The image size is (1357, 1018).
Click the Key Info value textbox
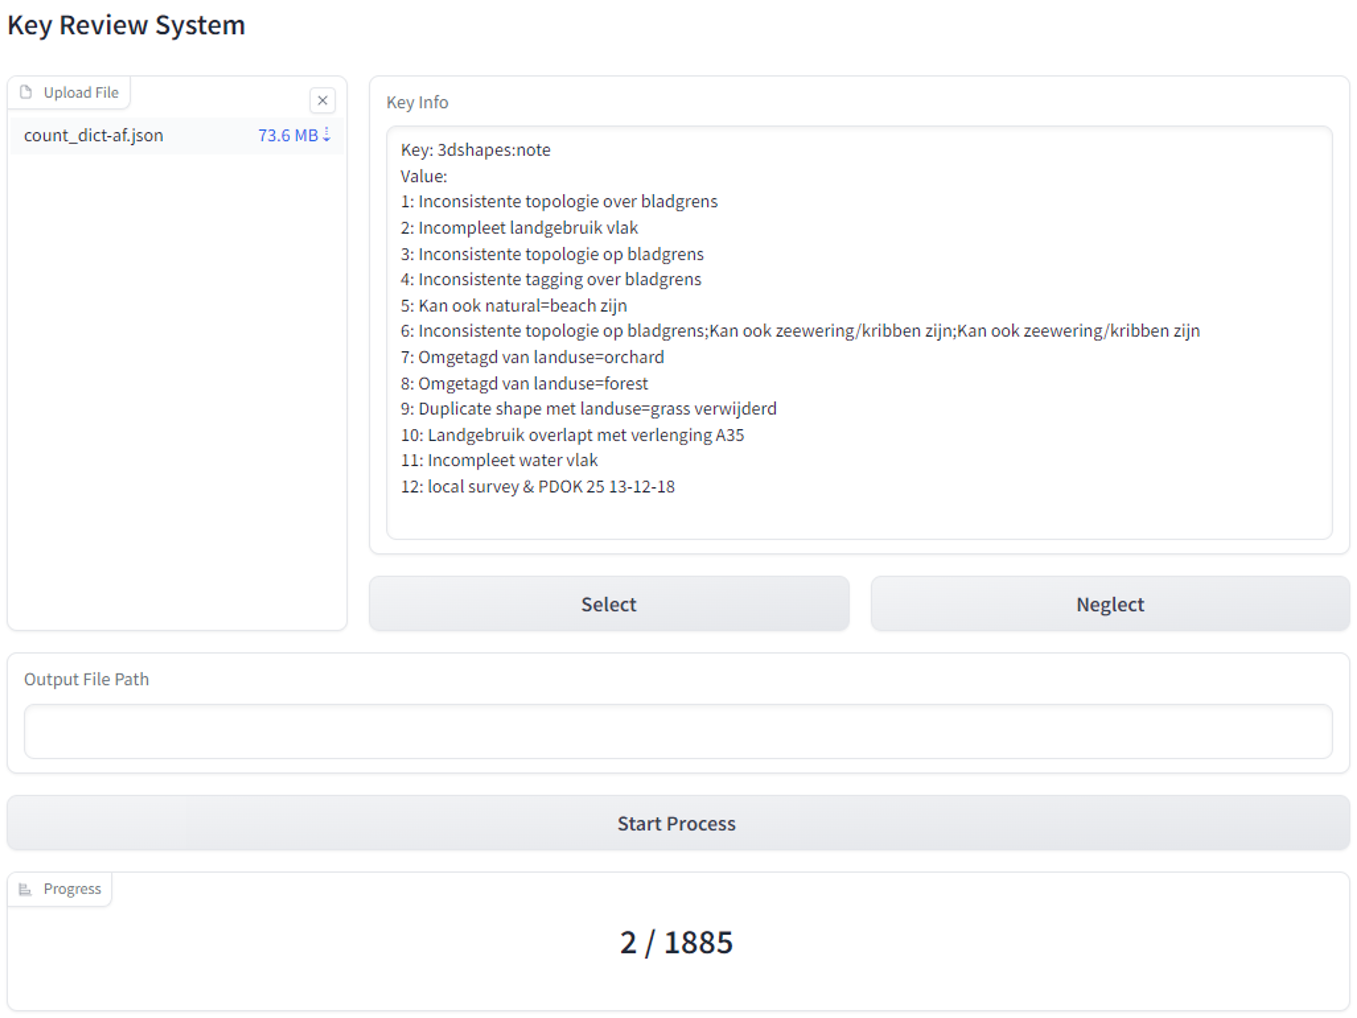click(859, 332)
